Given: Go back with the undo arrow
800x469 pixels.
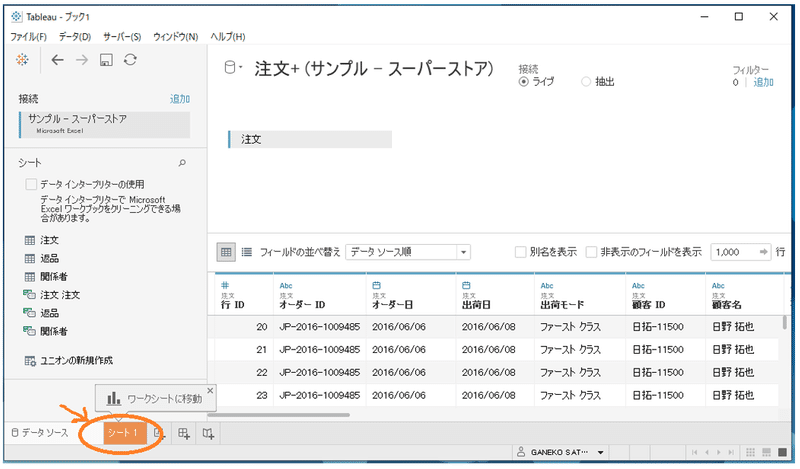Looking at the screenshot, I should coord(57,60).
